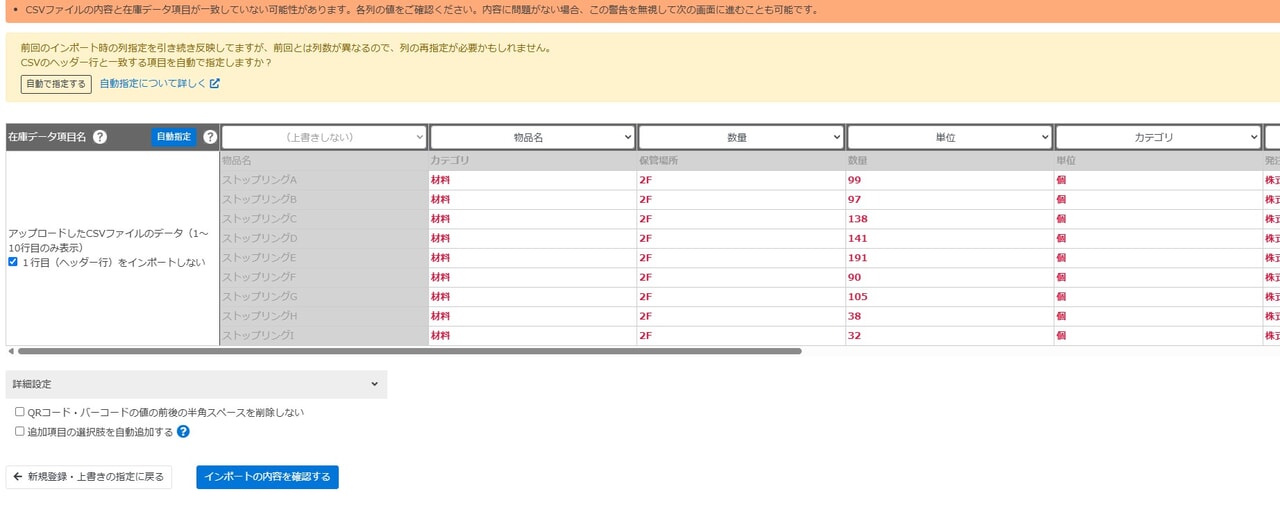Go back via 新規登録・上書きの指定に戻る
The image size is (1280, 512).
(89, 477)
